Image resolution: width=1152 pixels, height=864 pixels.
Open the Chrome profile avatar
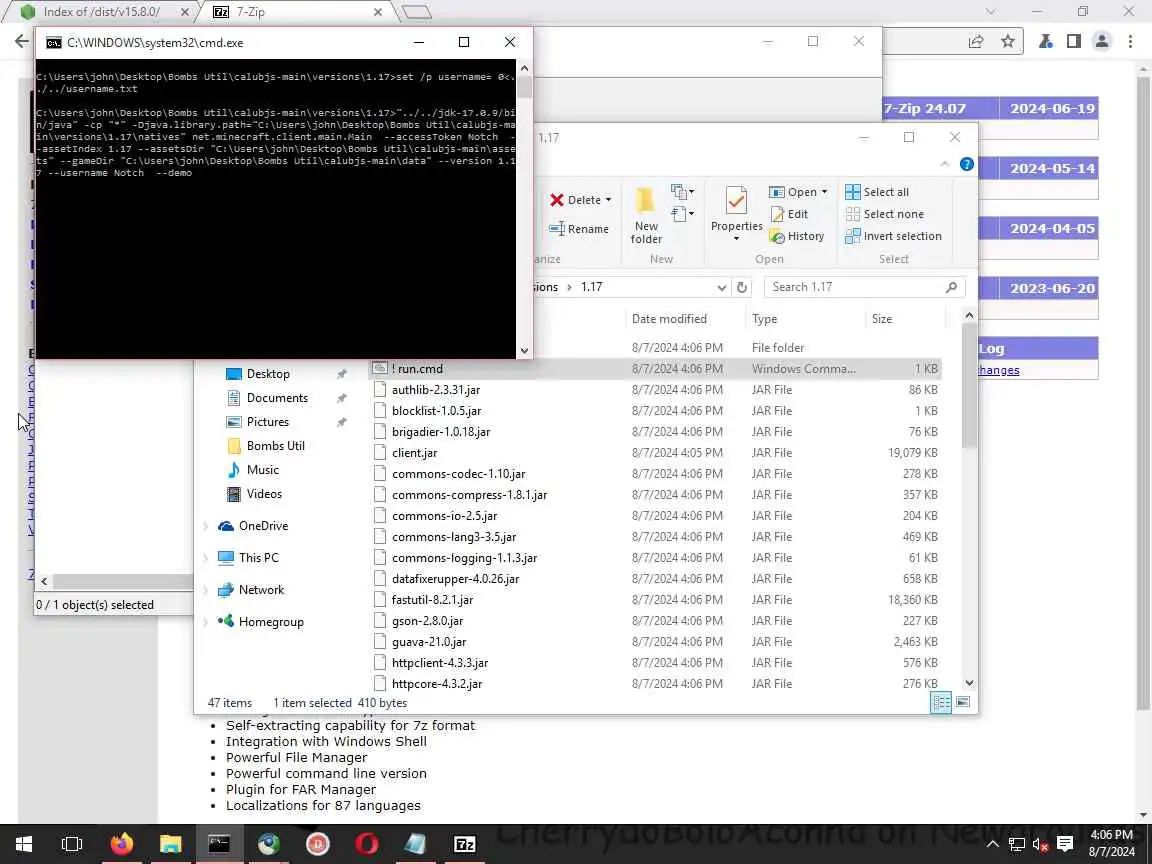1101,42
